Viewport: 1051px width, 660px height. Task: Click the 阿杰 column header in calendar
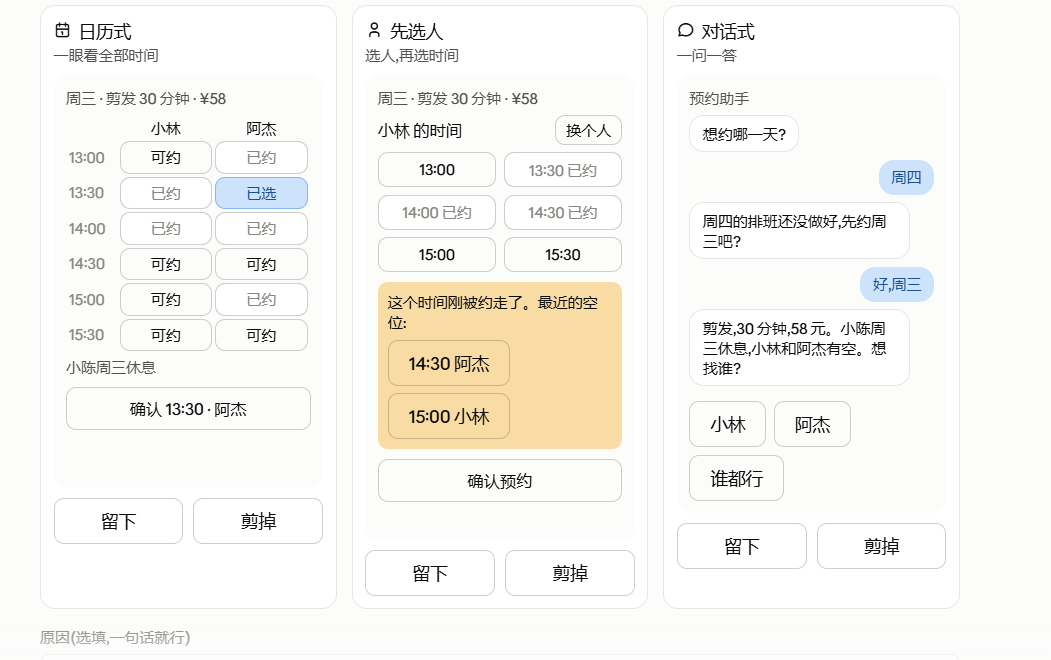pyautogui.click(x=261, y=129)
